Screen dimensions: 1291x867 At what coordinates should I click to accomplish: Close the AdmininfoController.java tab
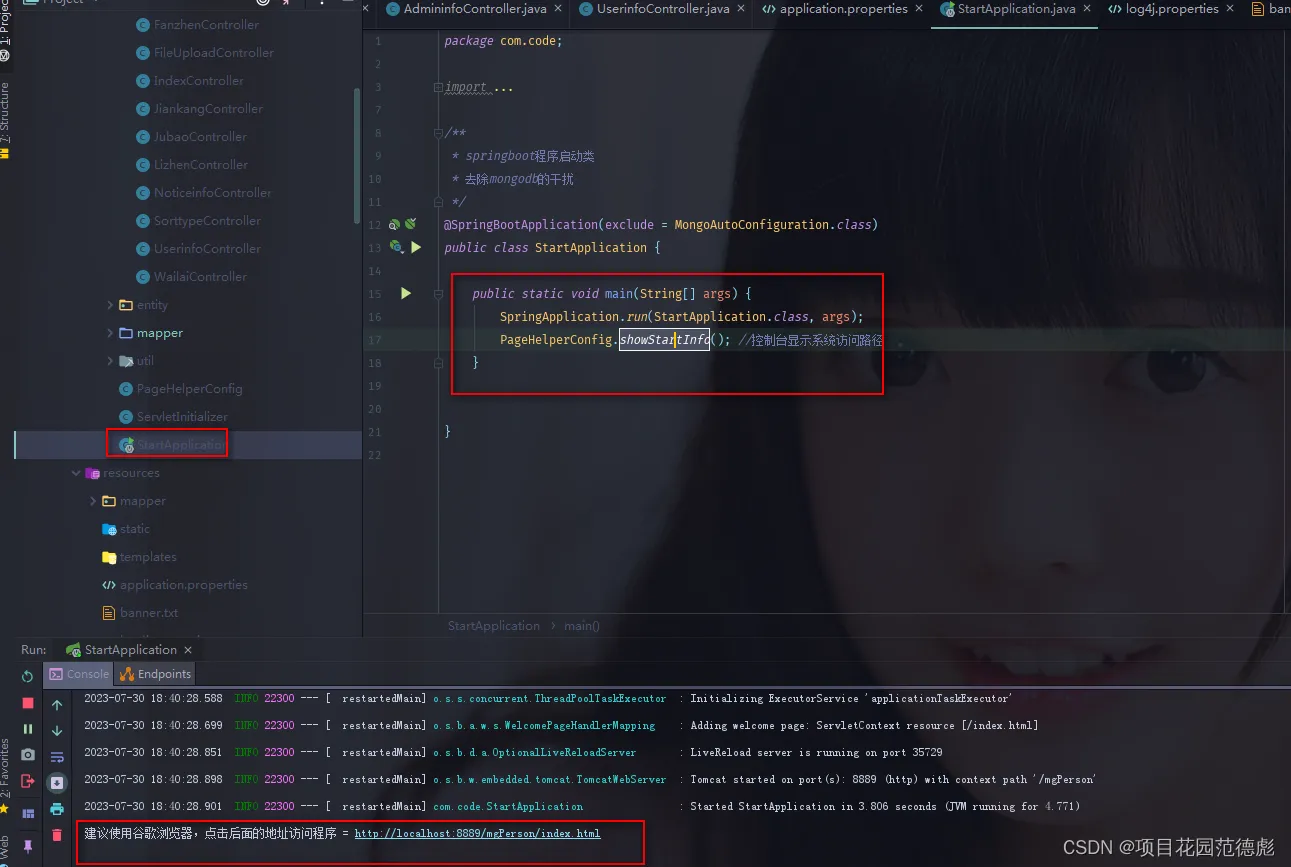[558, 9]
